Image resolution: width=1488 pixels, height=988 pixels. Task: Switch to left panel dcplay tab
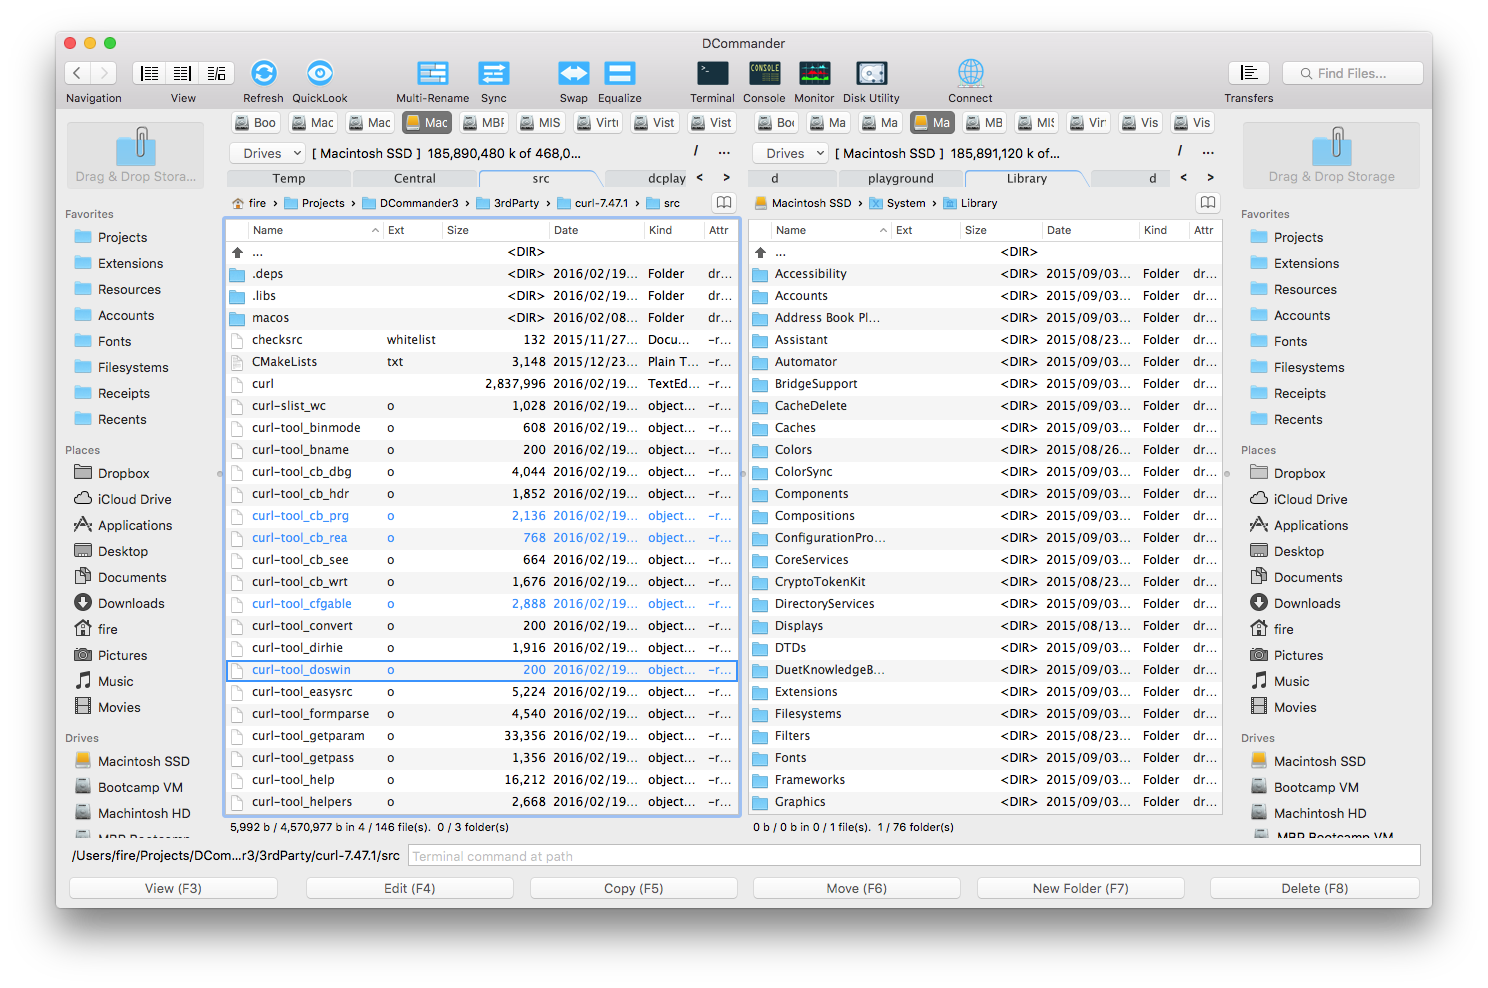tap(666, 179)
